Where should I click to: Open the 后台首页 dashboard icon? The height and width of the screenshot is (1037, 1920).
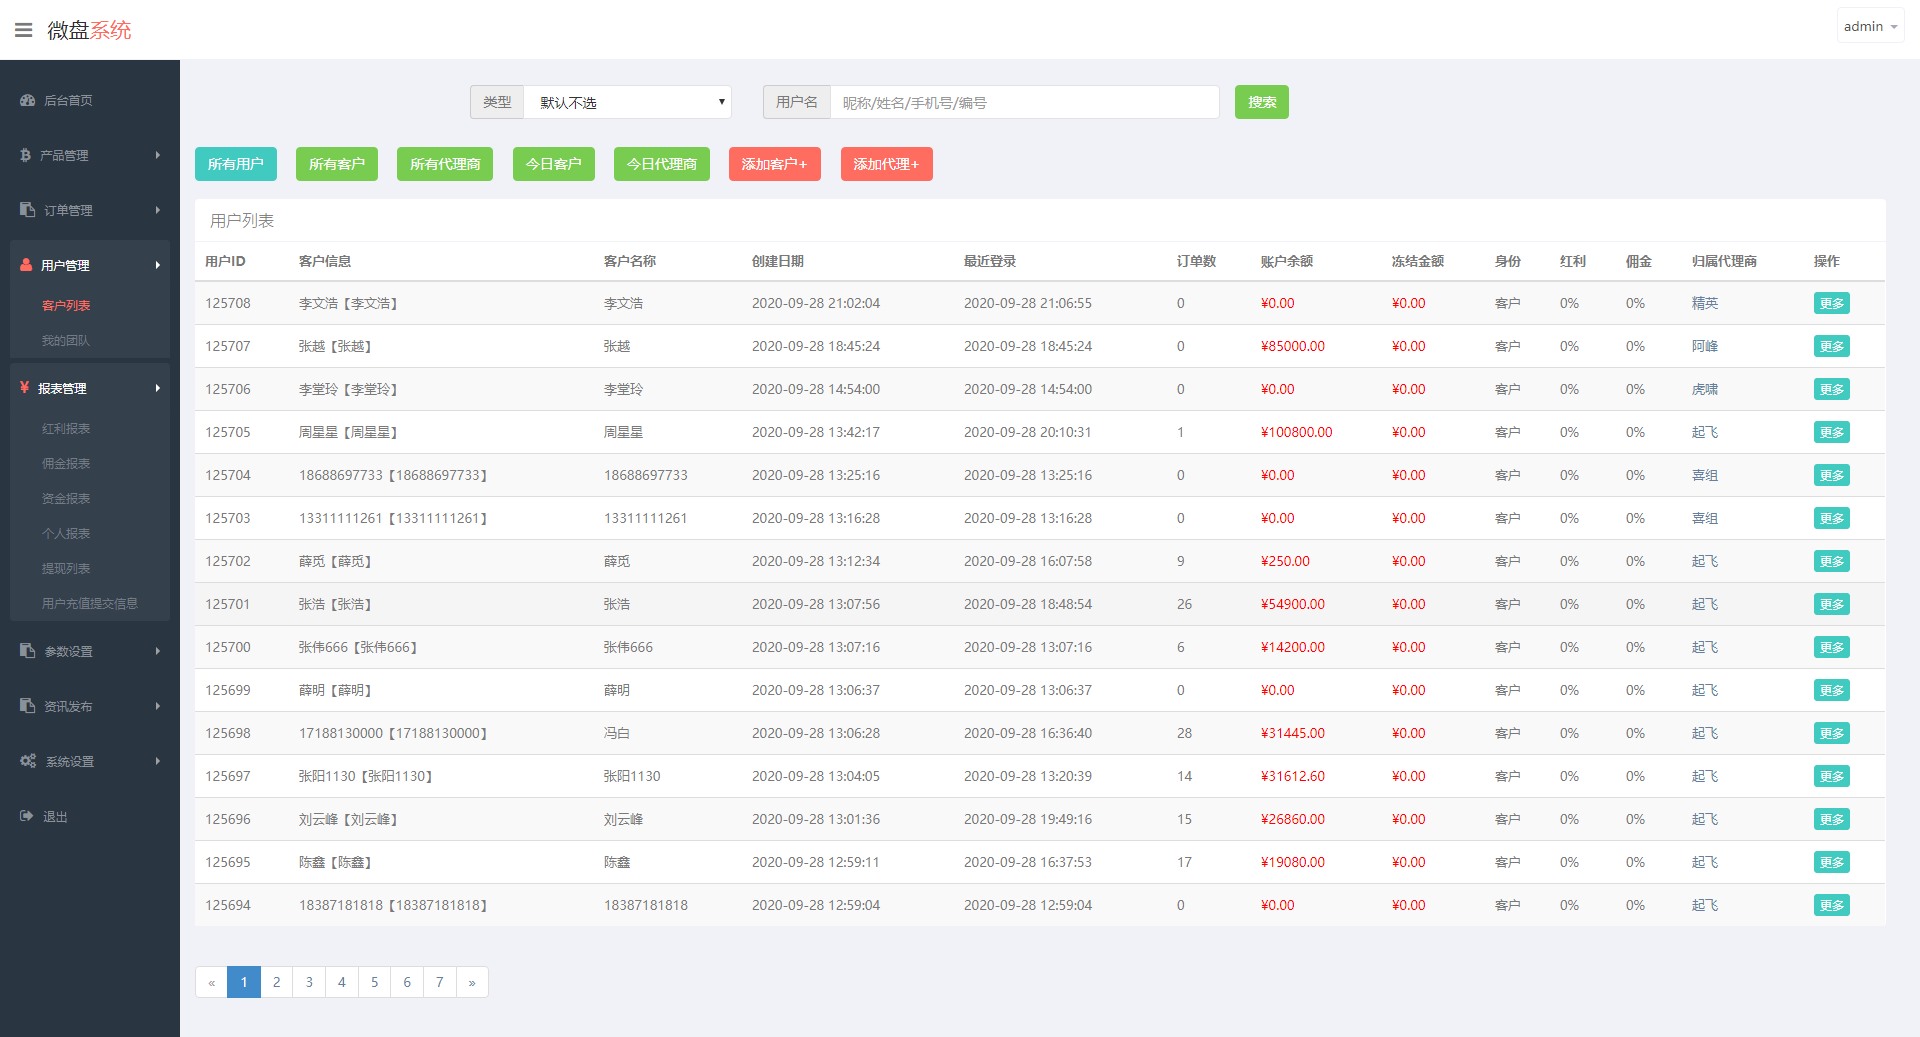click(x=27, y=100)
